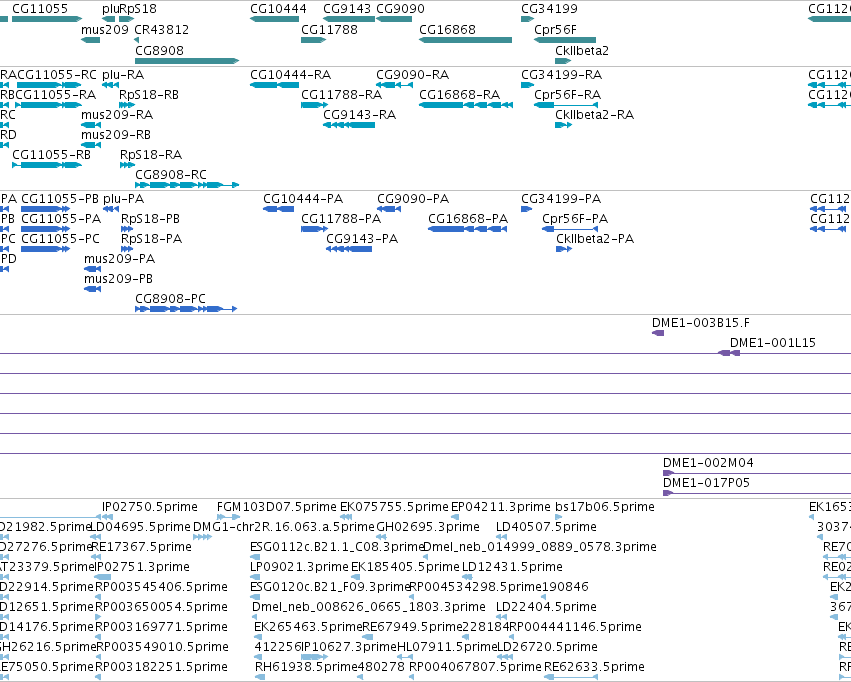Image resolution: width=851 pixels, height=682 pixels.
Task: Select the CG11788-PA protein label
Action: point(341,219)
